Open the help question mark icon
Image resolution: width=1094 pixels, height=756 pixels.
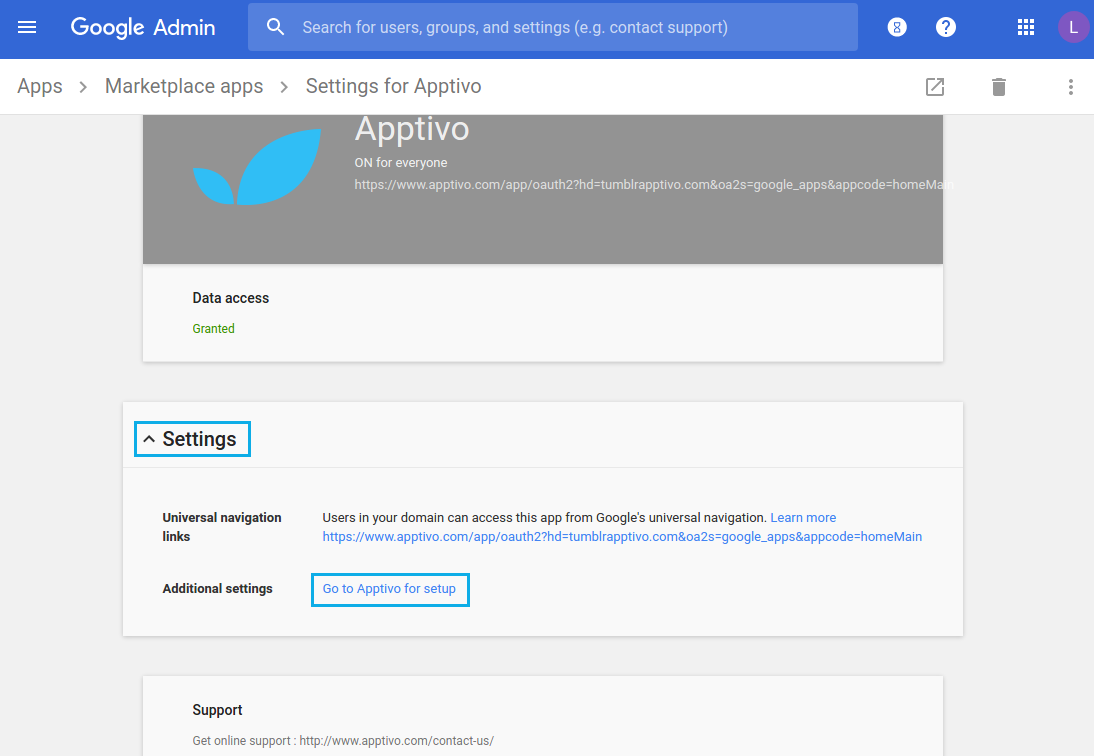click(945, 27)
